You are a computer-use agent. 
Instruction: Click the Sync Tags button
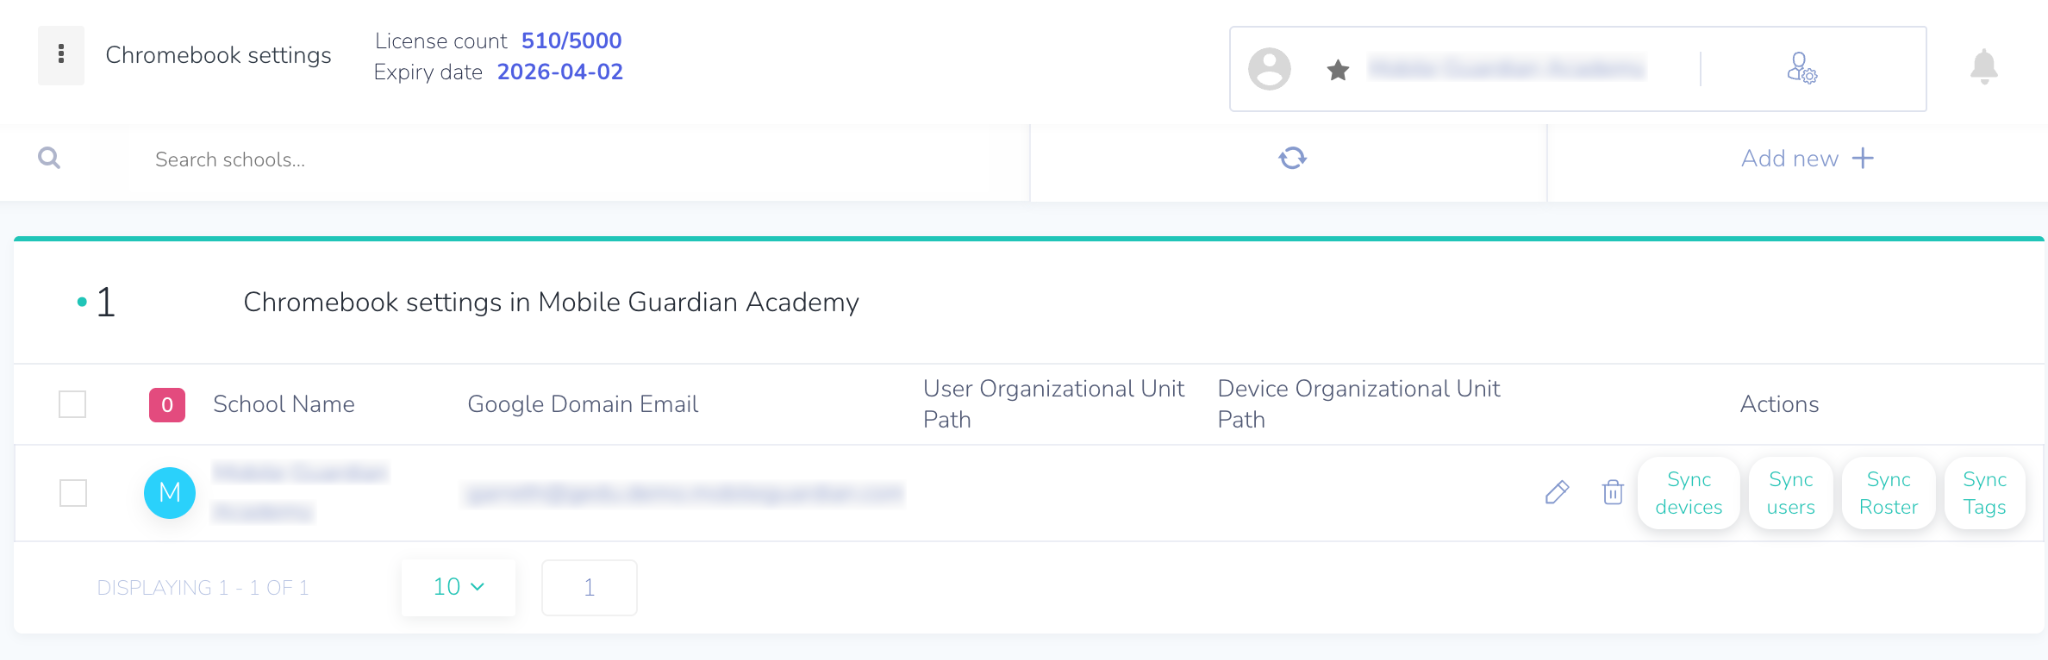(x=1984, y=493)
